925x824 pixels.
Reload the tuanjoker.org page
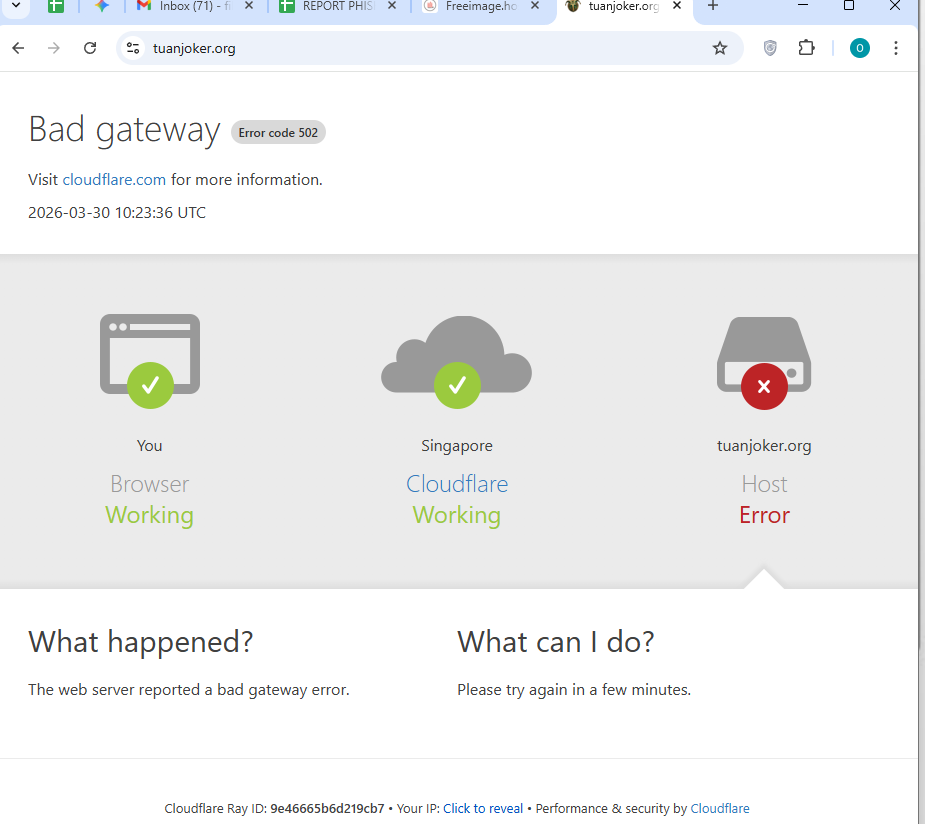coord(90,48)
